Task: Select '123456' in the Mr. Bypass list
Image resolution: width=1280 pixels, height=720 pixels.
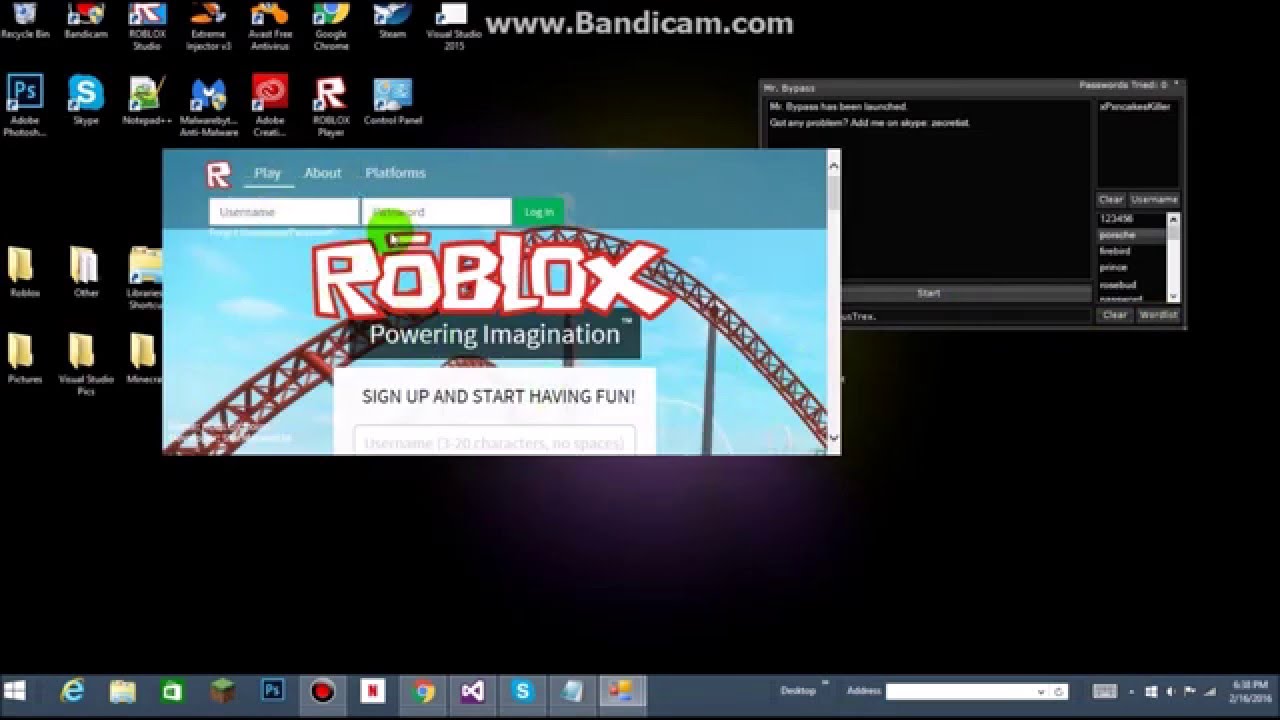Action: (x=1132, y=219)
